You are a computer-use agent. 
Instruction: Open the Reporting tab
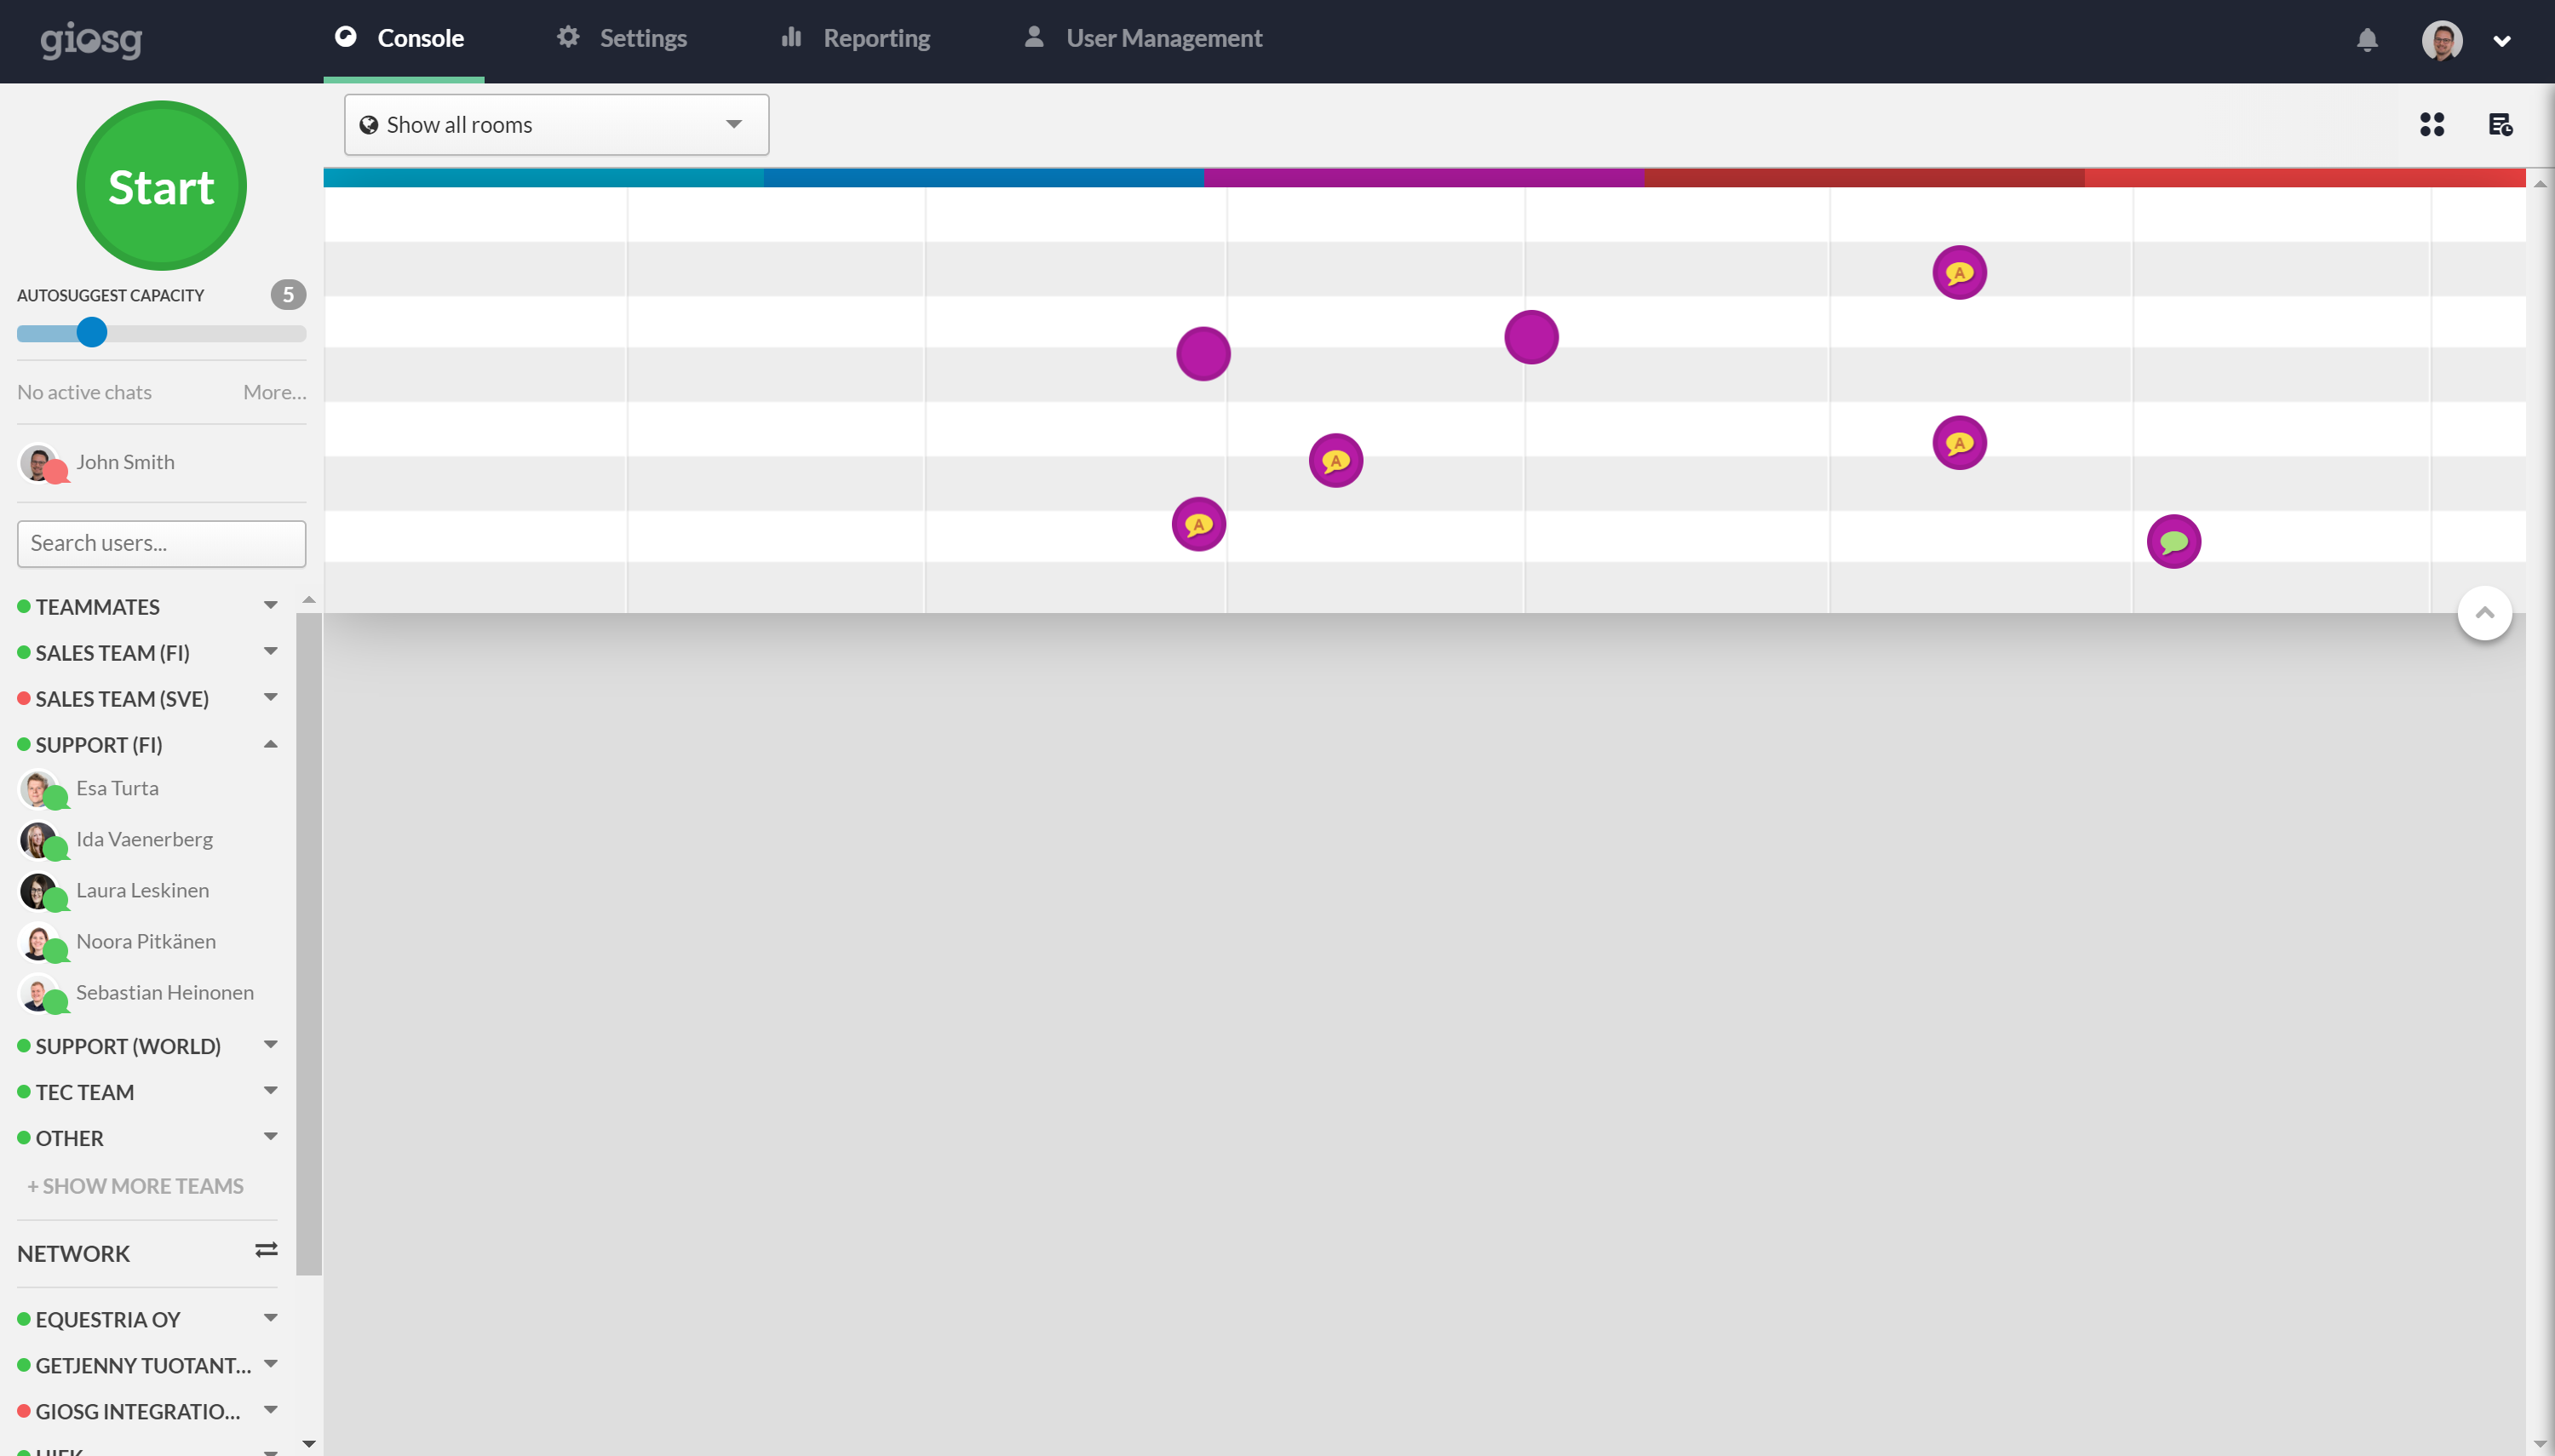click(856, 39)
